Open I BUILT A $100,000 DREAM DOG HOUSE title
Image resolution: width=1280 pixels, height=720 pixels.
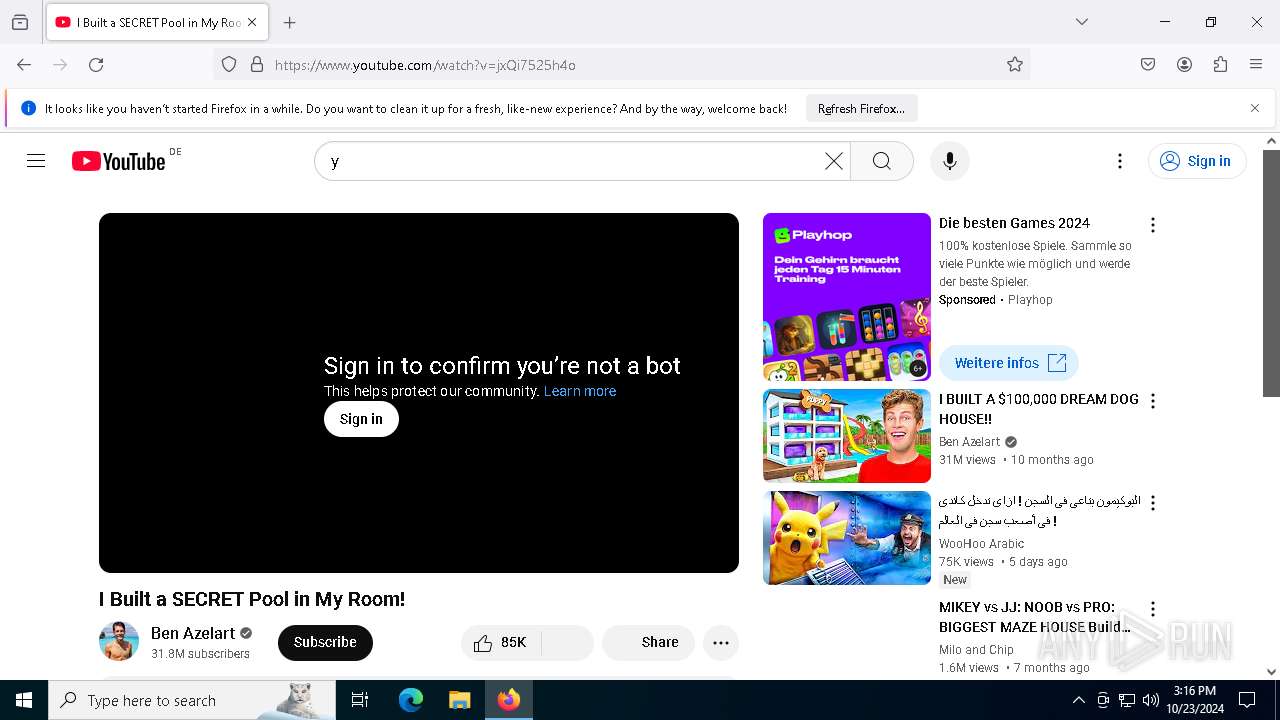pos(1039,409)
